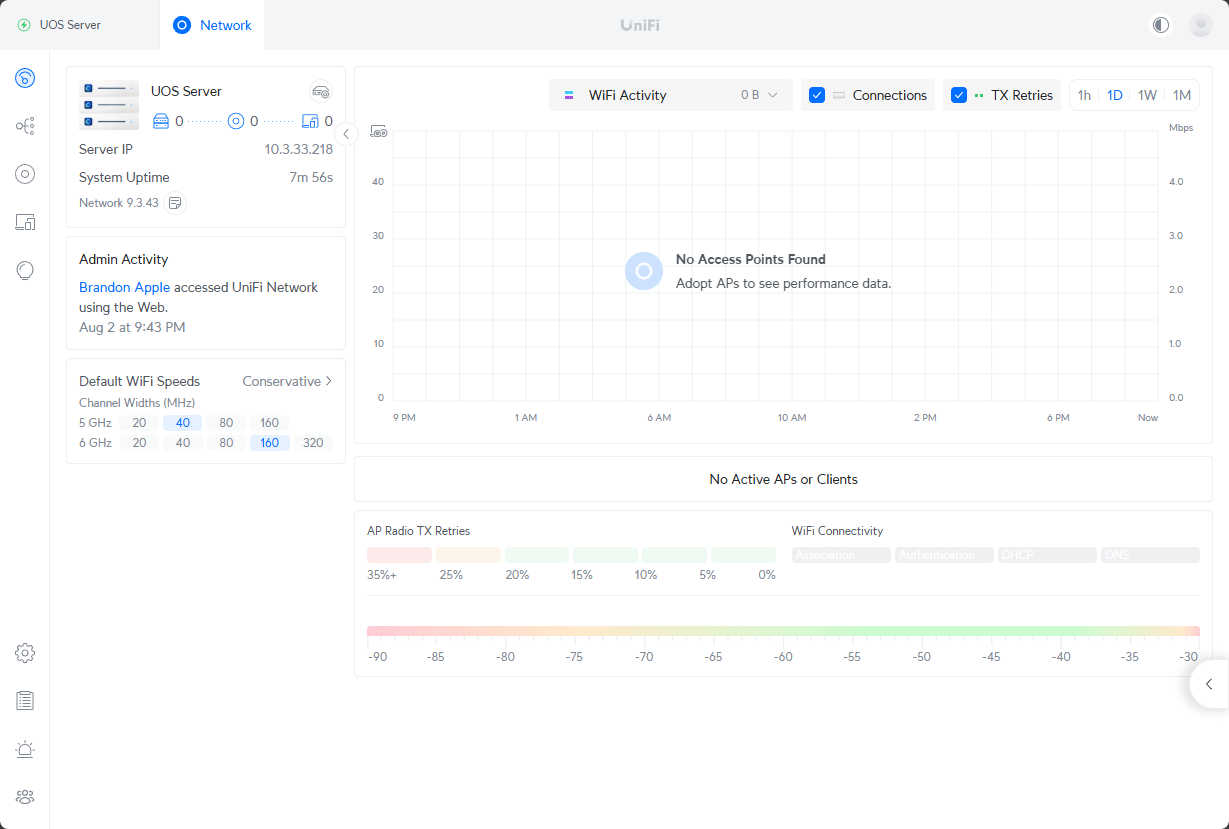The image size is (1229, 829).
Task: Select 320 MHz width for 6 GHz
Action: (x=314, y=443)
